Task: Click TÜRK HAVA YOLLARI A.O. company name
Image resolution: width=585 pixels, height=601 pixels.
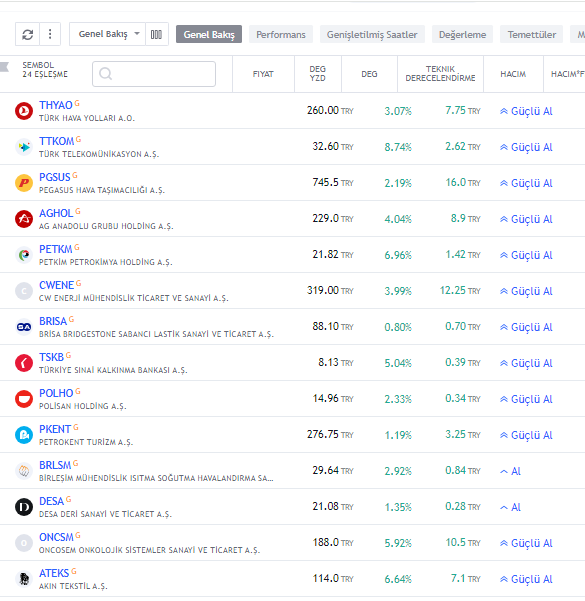Action: 87,118
